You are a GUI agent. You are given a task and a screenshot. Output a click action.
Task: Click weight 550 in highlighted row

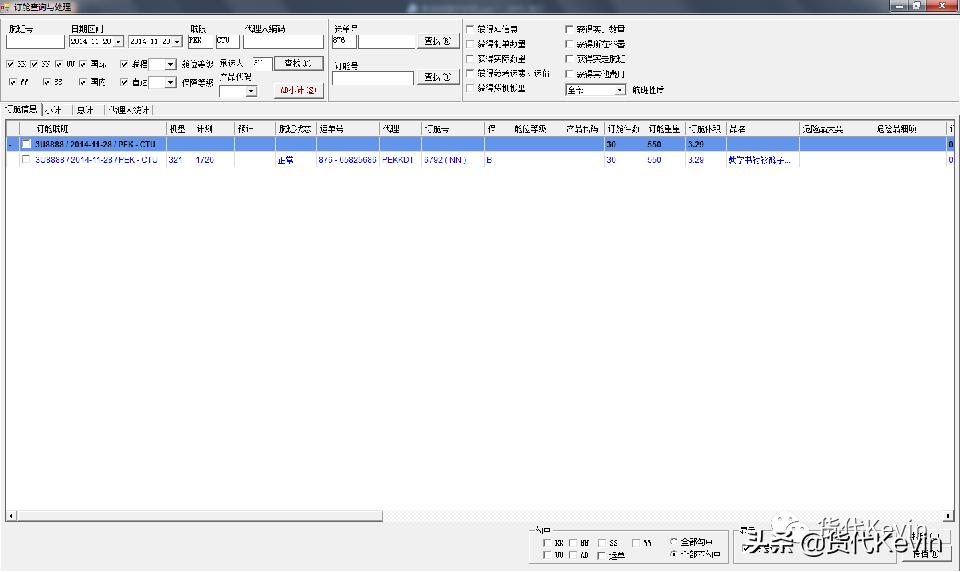tap(654, 145)
